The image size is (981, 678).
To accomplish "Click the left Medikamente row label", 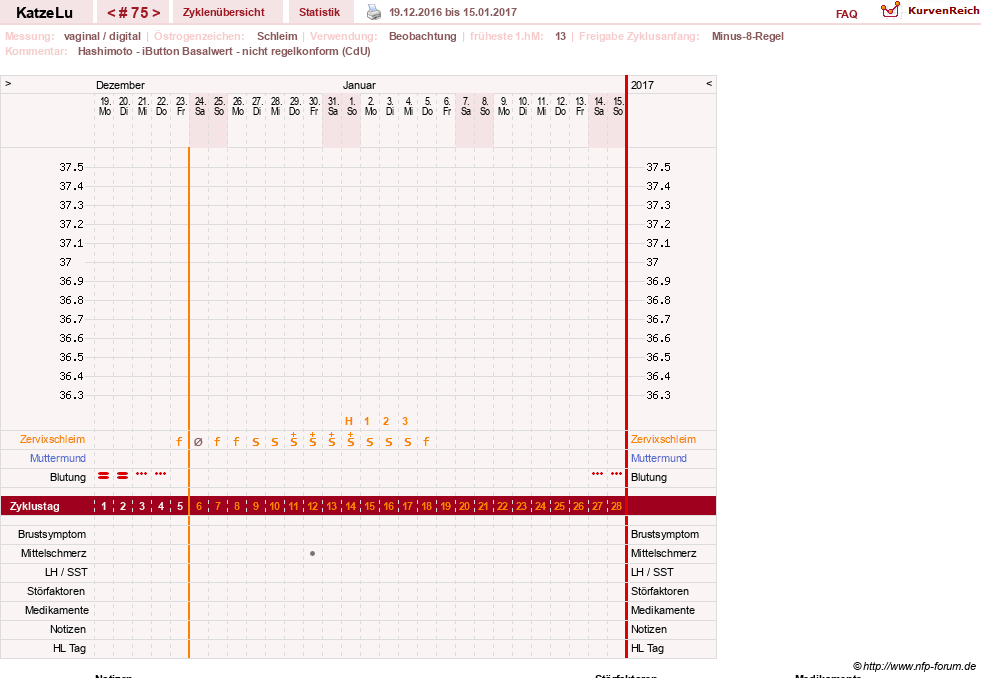I will point(57,610).
